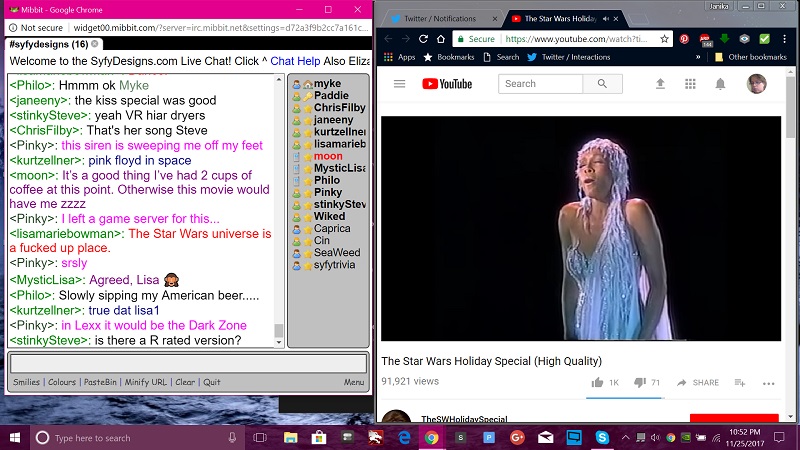Click the video player to pause
This screenshot has height=450, width=800.
(581, 228)
